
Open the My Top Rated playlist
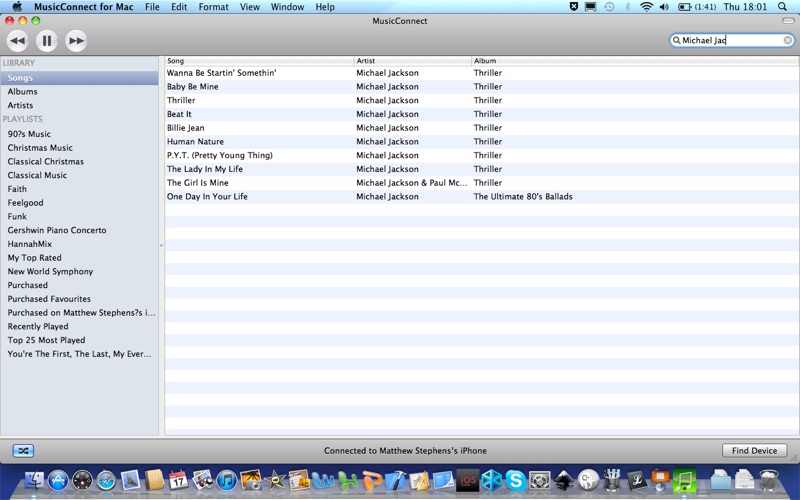79,258
